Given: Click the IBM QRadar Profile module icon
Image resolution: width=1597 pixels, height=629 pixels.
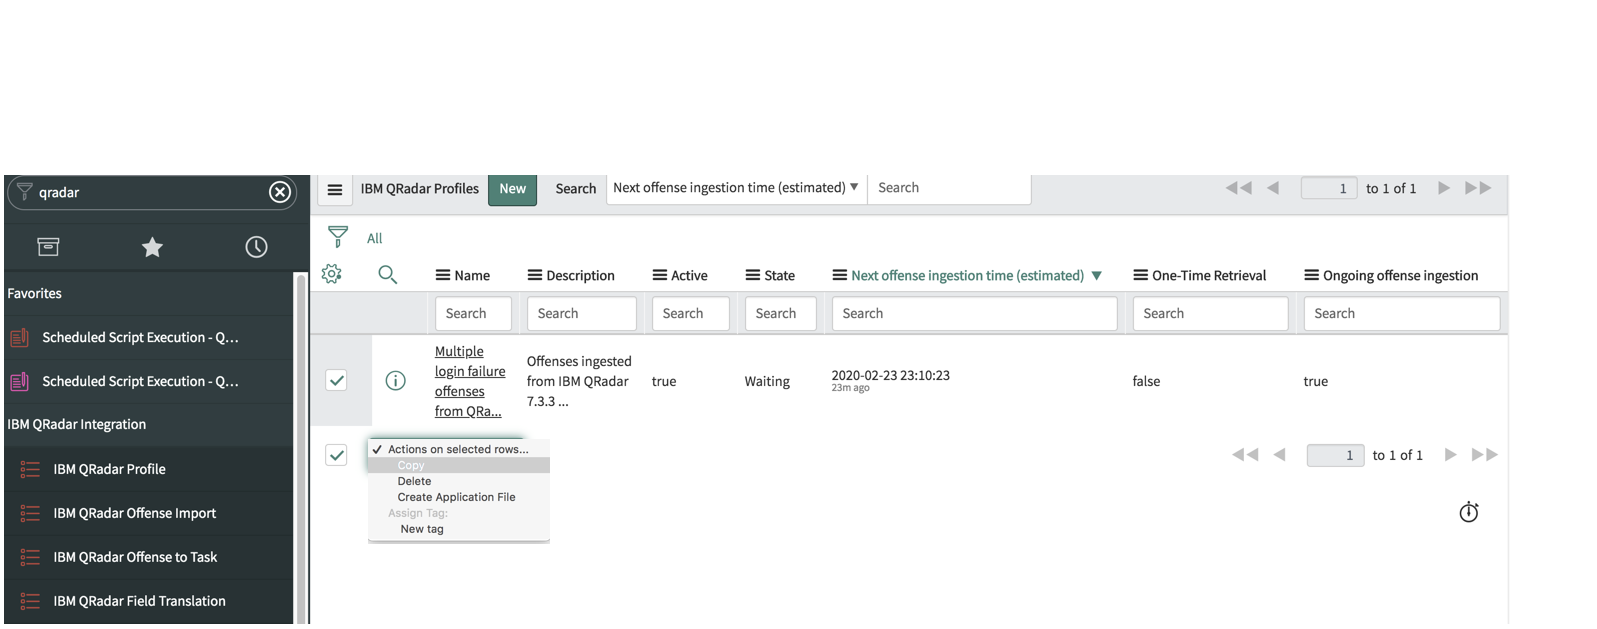Looking at the screenshot, I should (30, 469).
